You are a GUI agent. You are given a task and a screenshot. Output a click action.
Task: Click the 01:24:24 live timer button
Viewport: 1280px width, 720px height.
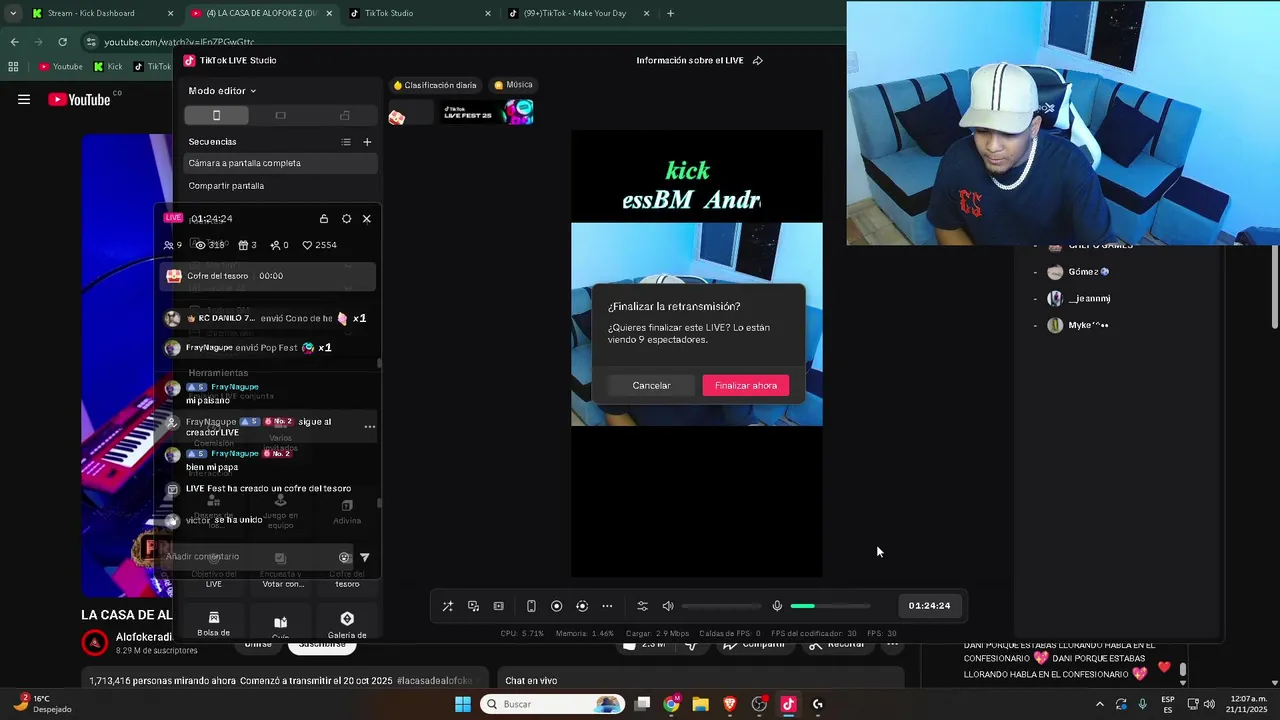(x=929, y=606)
